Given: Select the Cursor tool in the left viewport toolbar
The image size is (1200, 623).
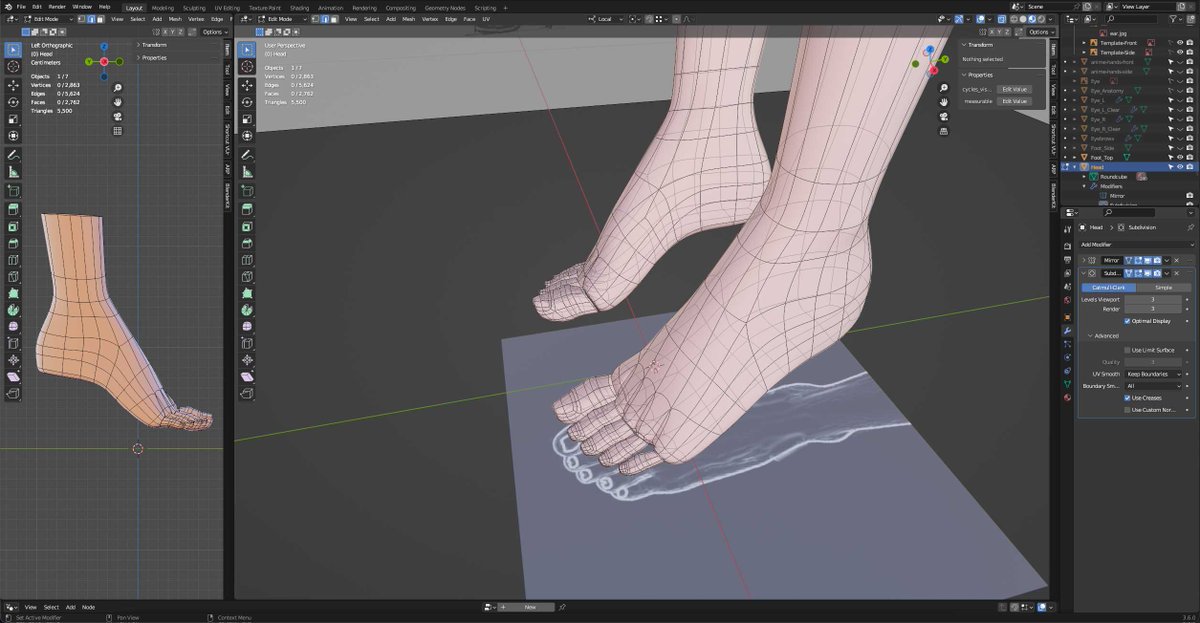Looking at the screenshot, I should [x=13, y=66].
